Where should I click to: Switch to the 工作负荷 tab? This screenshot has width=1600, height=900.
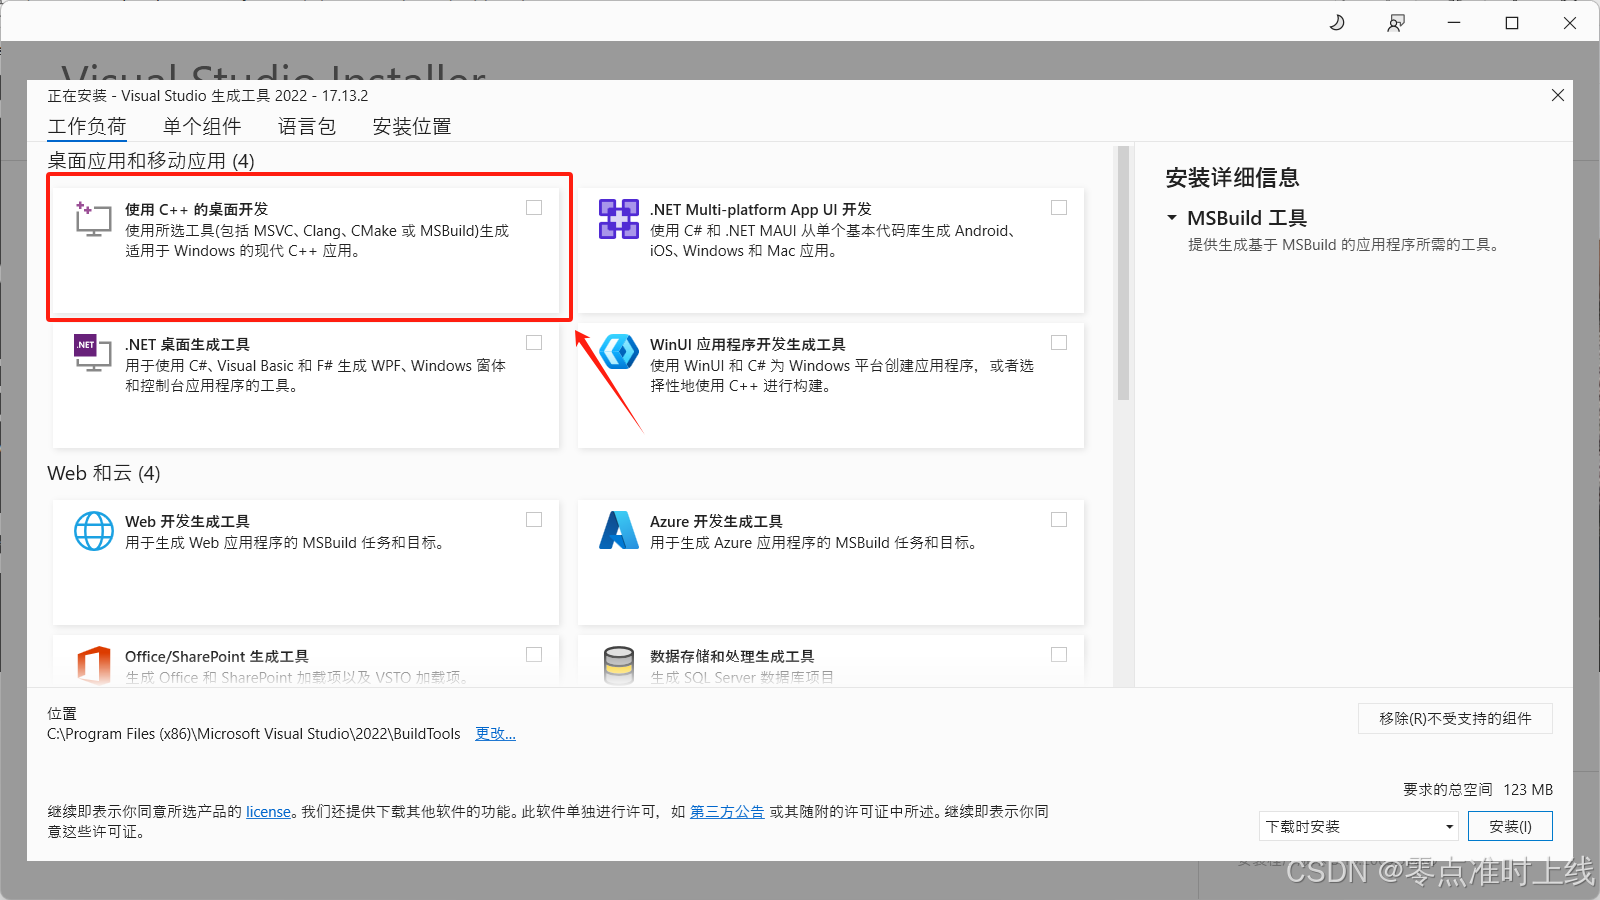87,127
